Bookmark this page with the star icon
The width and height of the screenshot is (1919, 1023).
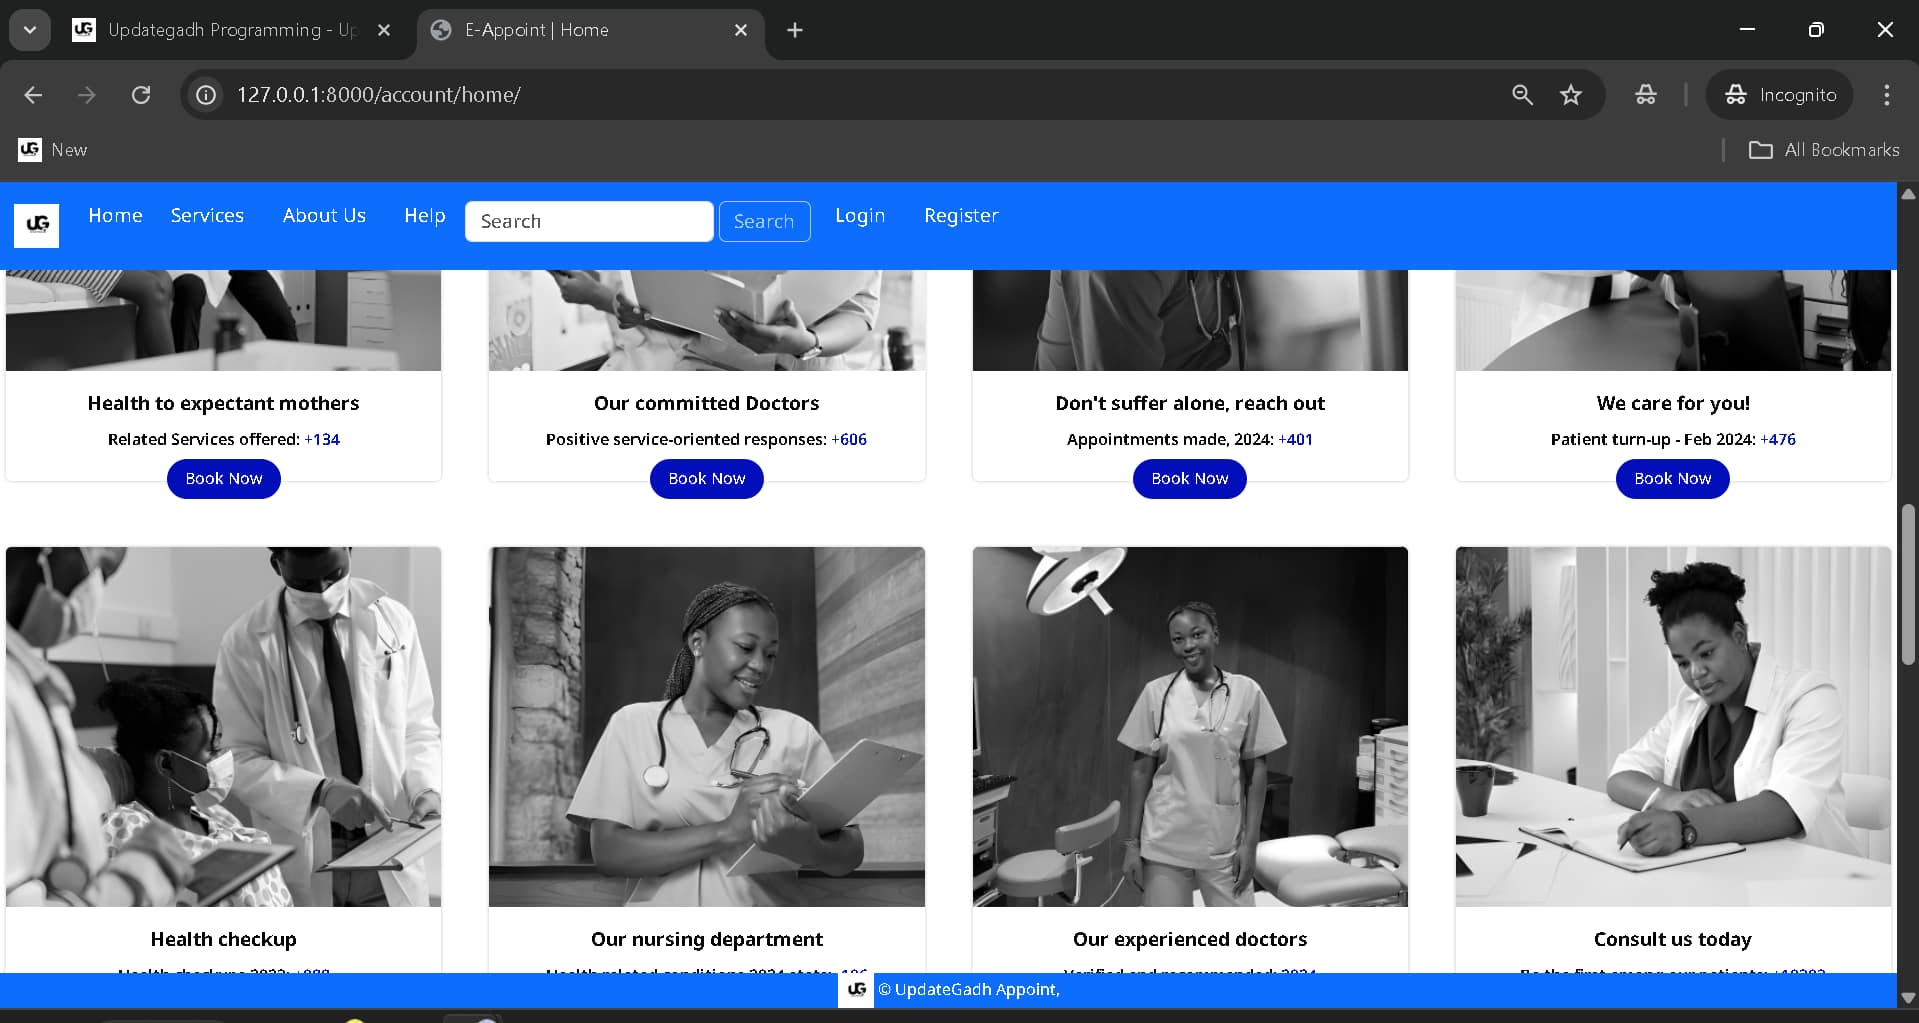pyautogui.click(x=1571, y=95)
